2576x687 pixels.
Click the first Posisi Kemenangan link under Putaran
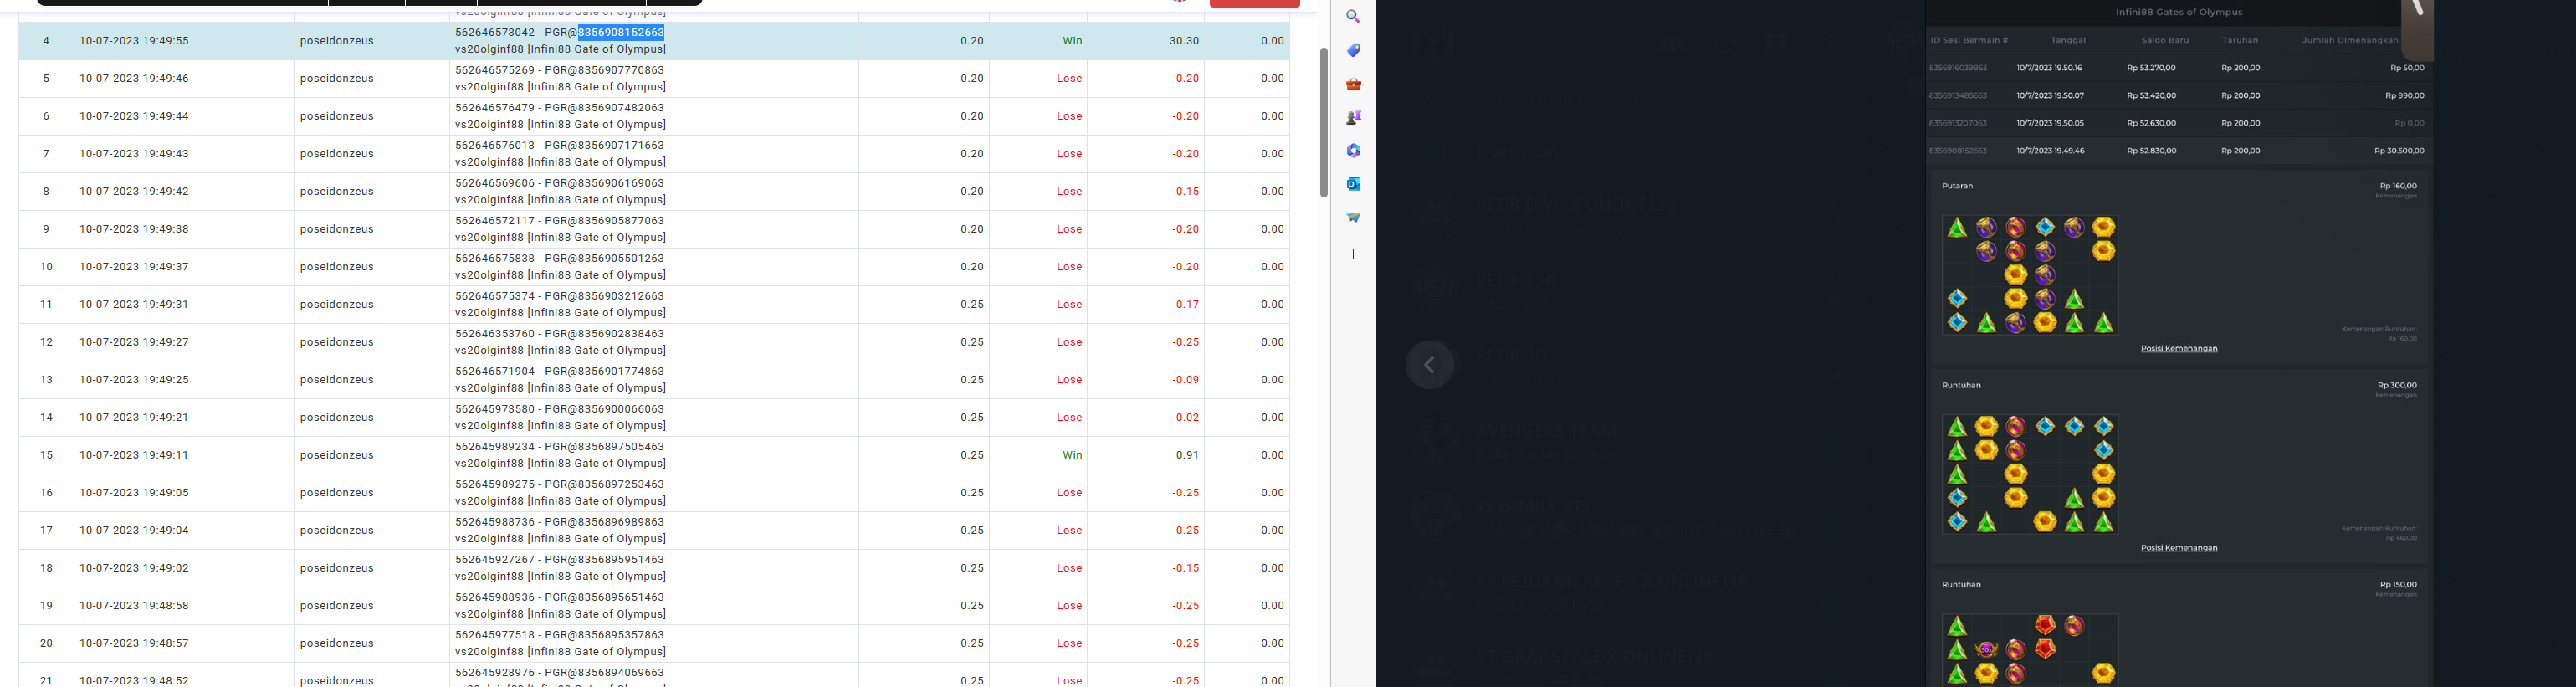pos(2179,348)
